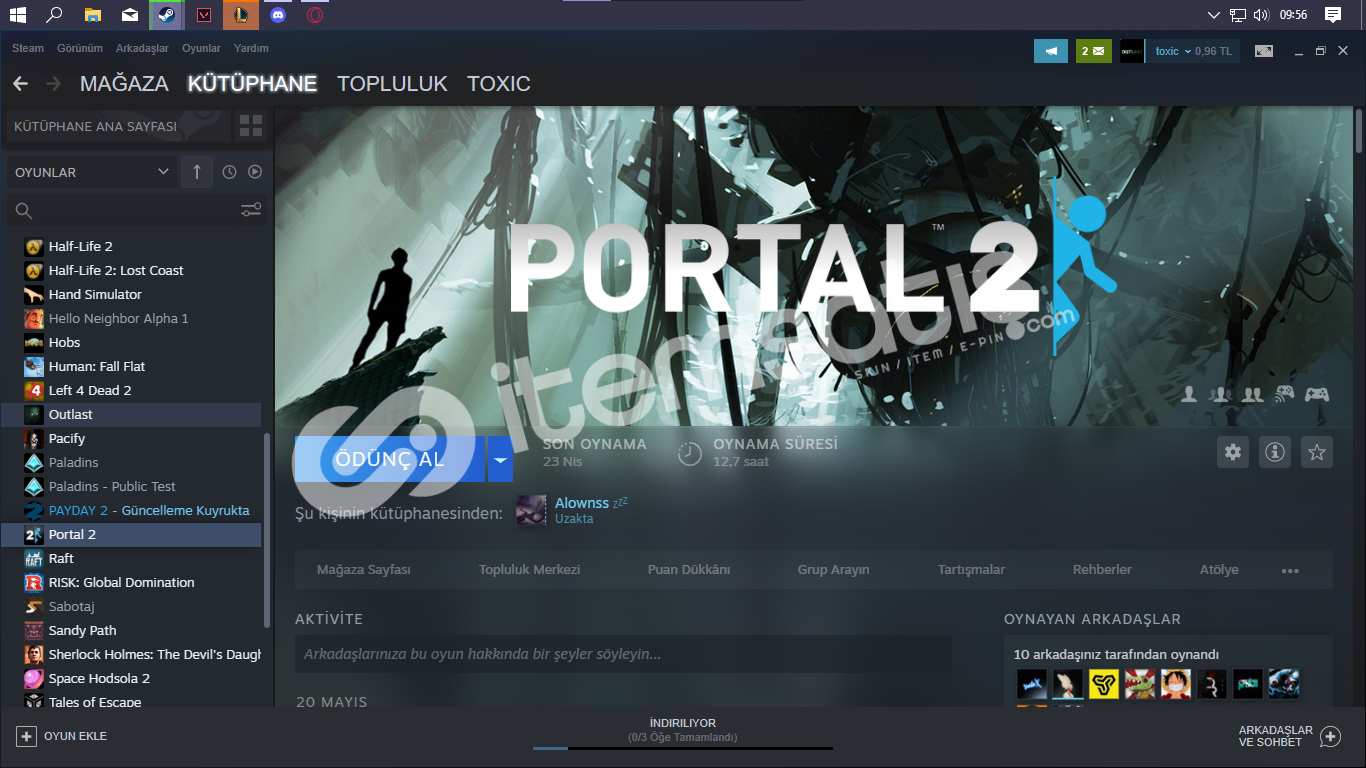Open advanced filter options icon
Viewport: 1366px width, 768px height.
tap(251, 210)
